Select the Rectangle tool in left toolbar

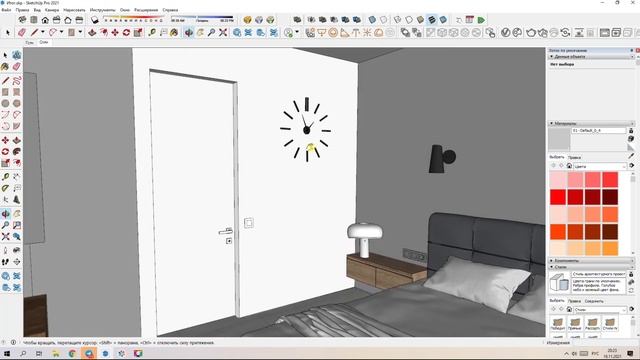pyautogui.click(x=5, y=92)
